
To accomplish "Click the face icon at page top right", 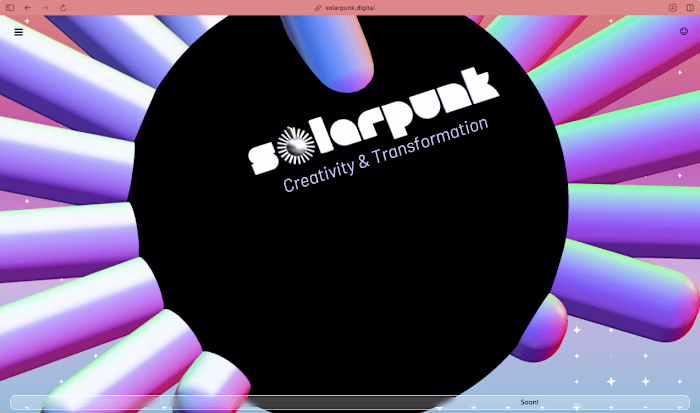I will [684, 31].
